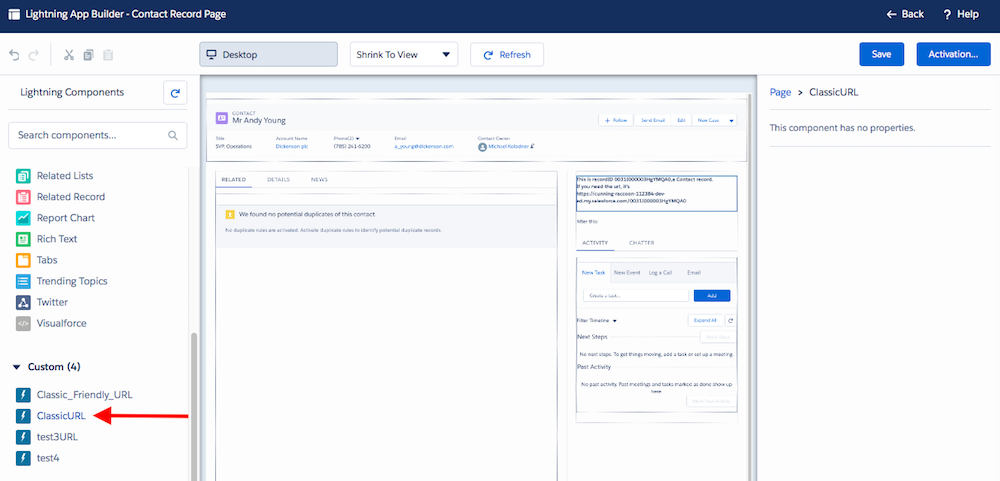Click the cut scissors icon
The image size is (1000, 481).
(x=69, y=55)
